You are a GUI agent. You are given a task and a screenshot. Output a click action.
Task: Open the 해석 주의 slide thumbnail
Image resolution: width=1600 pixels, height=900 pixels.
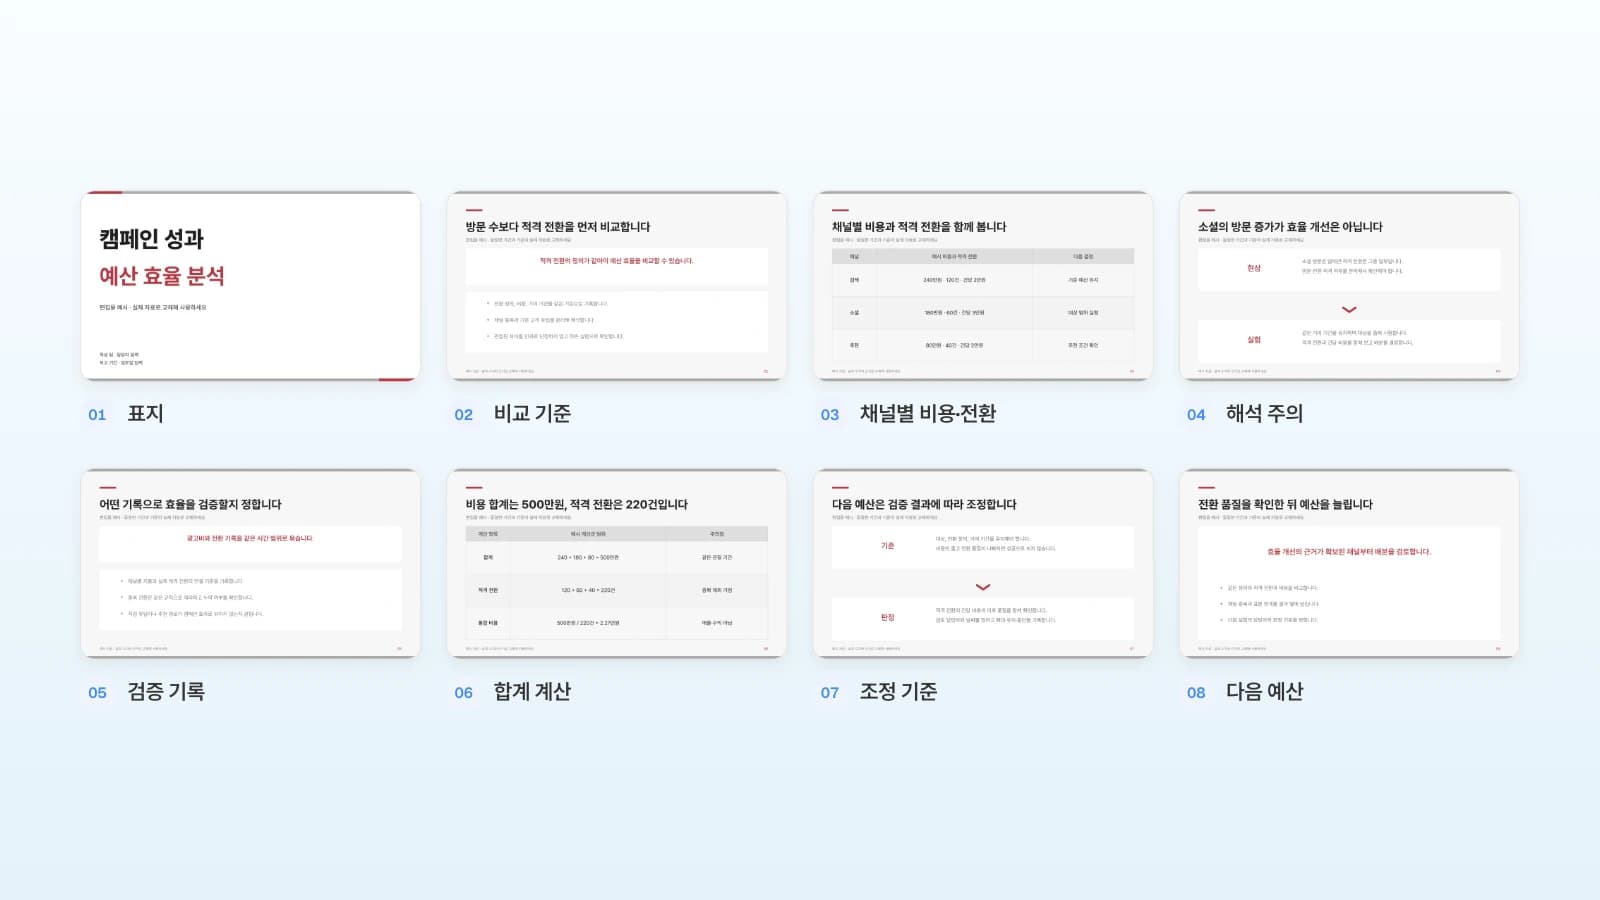(1349, 286)
